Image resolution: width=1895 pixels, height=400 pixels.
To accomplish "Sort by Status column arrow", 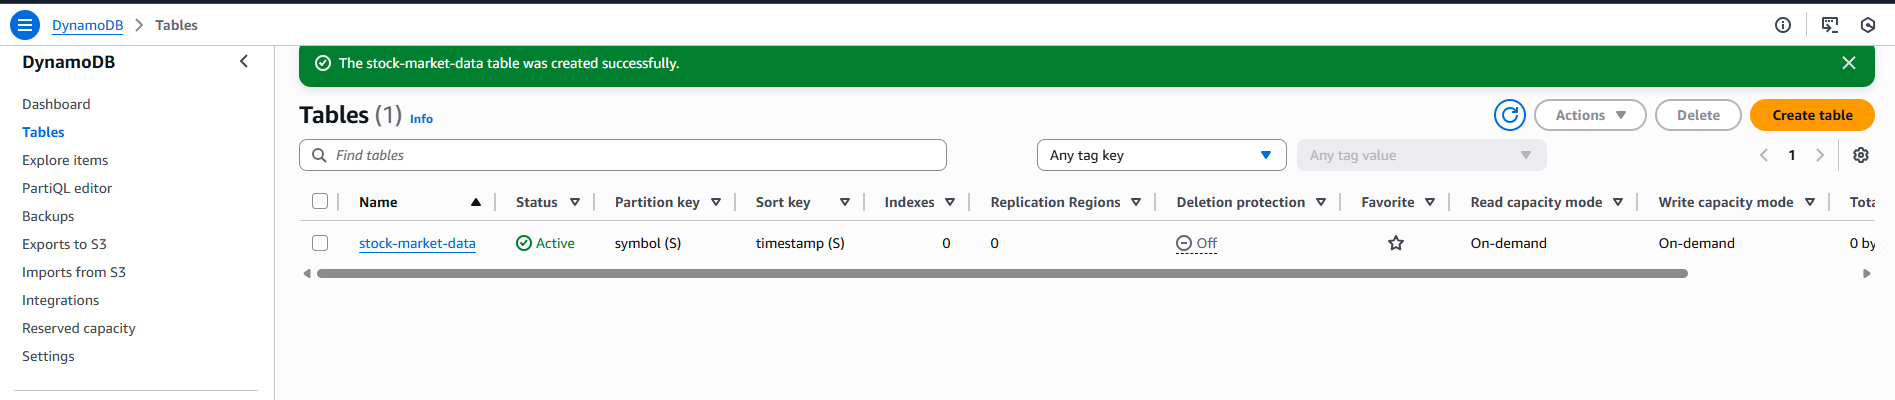I will coord(575,202).
